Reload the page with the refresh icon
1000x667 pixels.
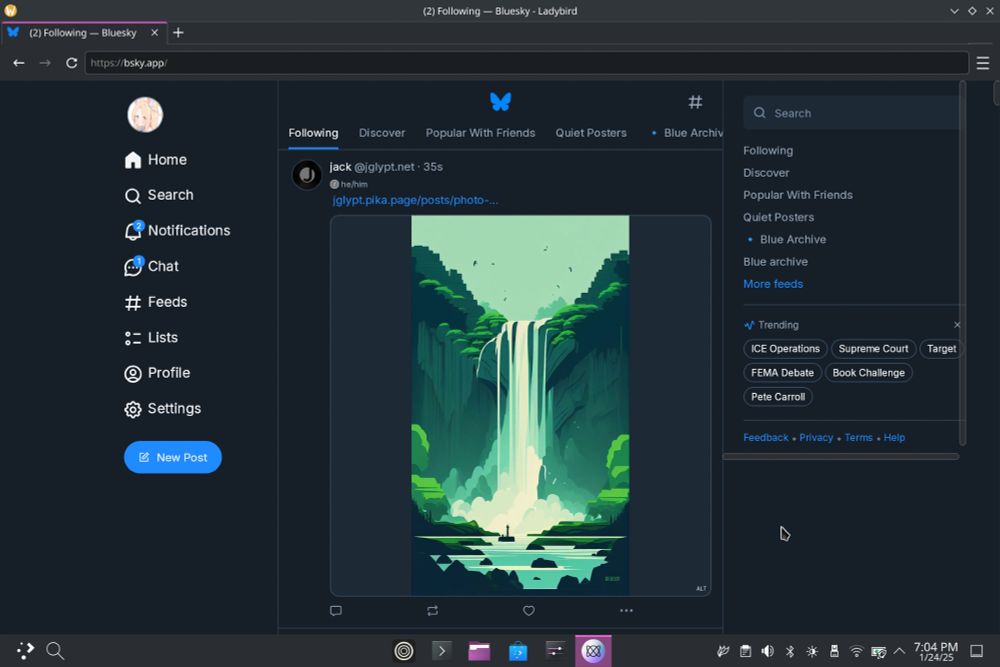tap(71, 63)
